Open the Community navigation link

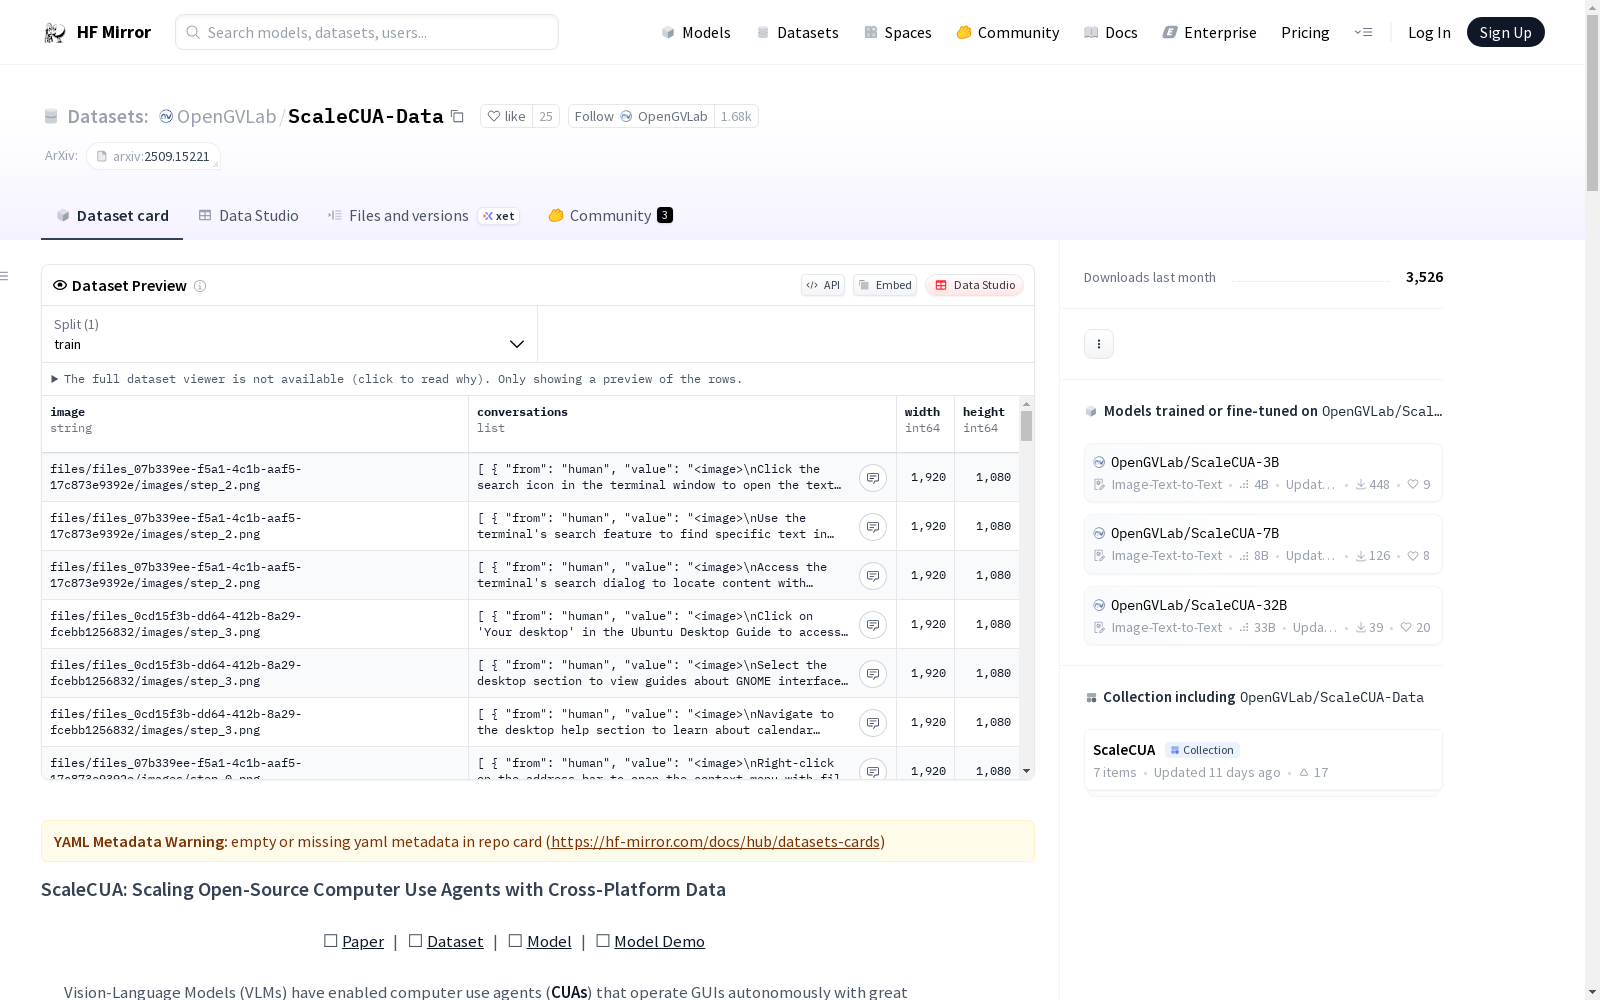1008,32
